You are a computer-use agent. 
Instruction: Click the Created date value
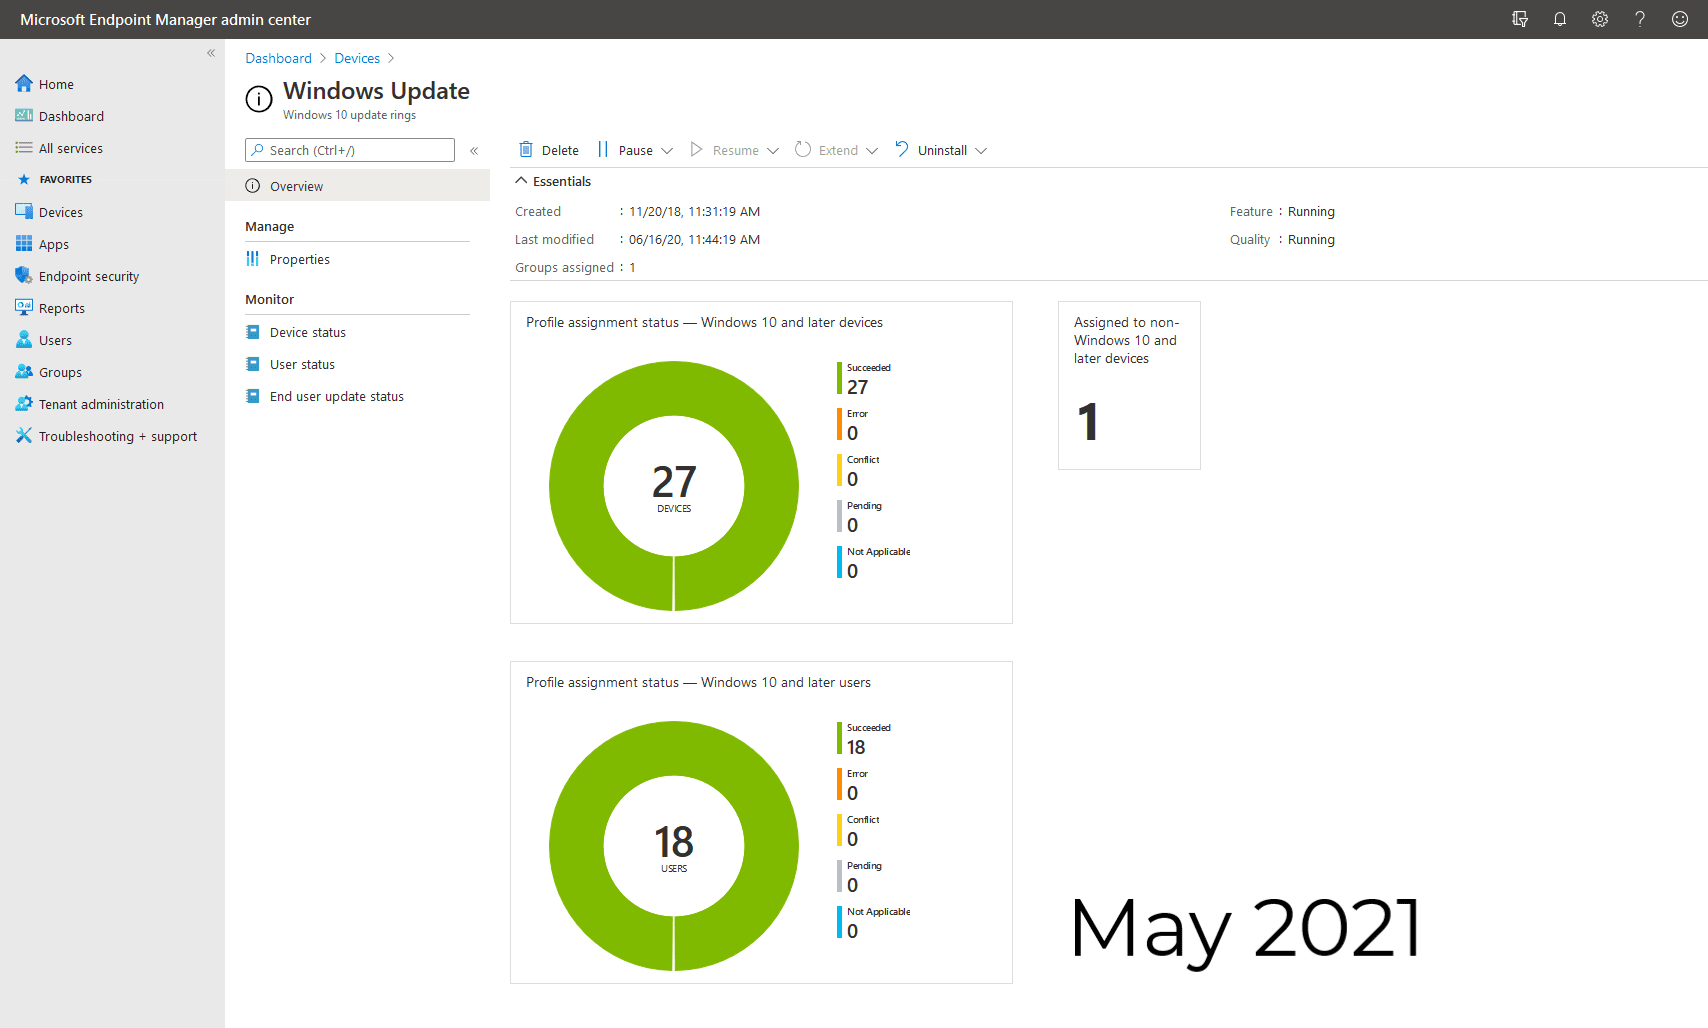[694, 211]
